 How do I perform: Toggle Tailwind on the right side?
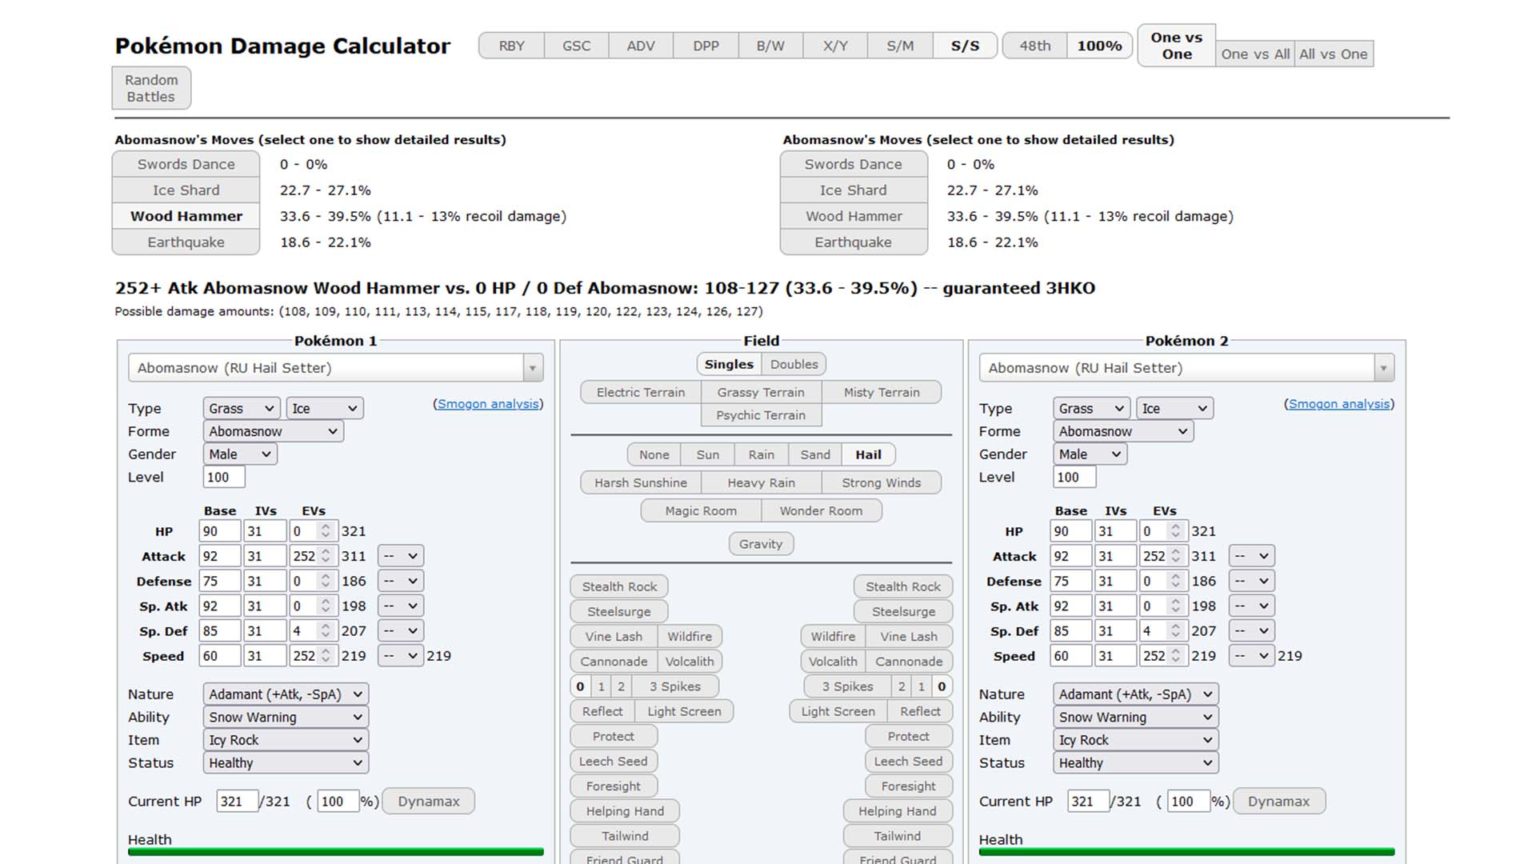pos(898,836)
